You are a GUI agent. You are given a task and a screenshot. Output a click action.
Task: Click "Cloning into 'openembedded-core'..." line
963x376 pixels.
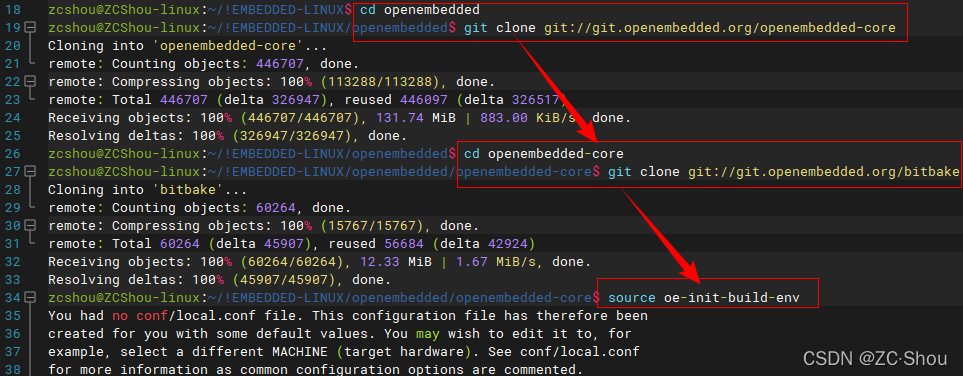click(187, 46)
